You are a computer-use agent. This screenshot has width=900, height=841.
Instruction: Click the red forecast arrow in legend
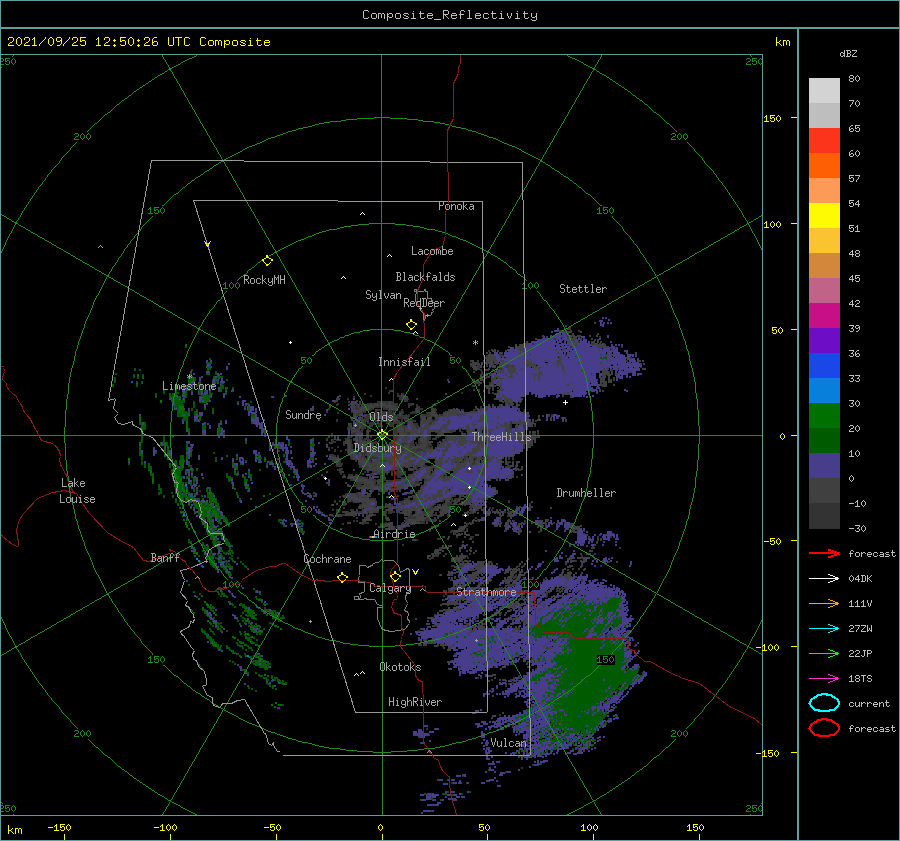pos(824,553)
